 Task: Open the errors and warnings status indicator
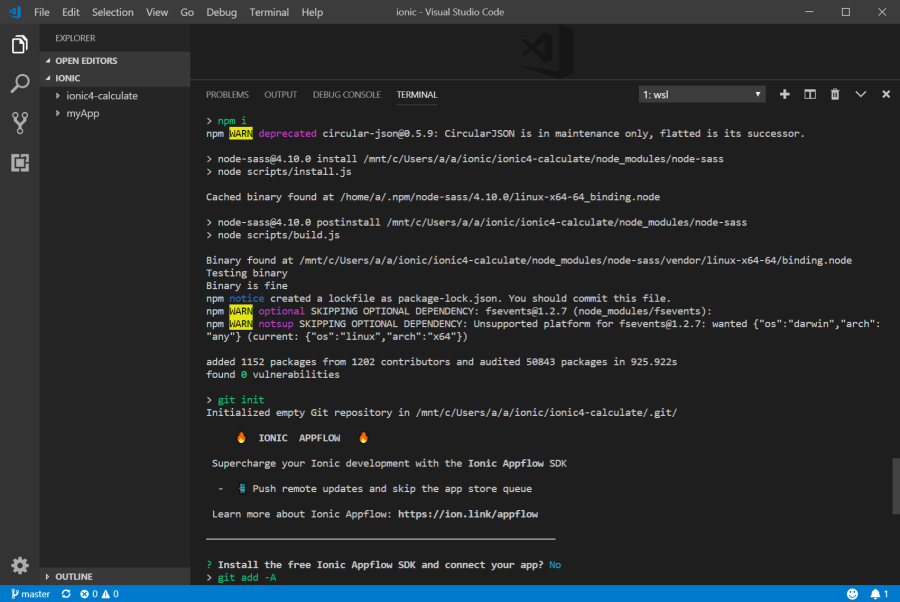(98, 594)
